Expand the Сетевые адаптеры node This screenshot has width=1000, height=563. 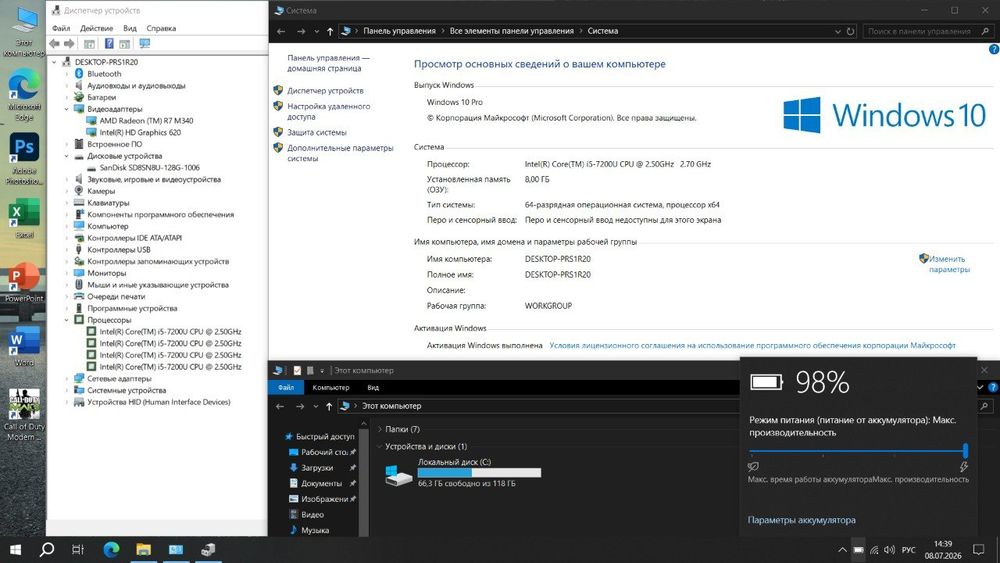click(x=66, y=379)
